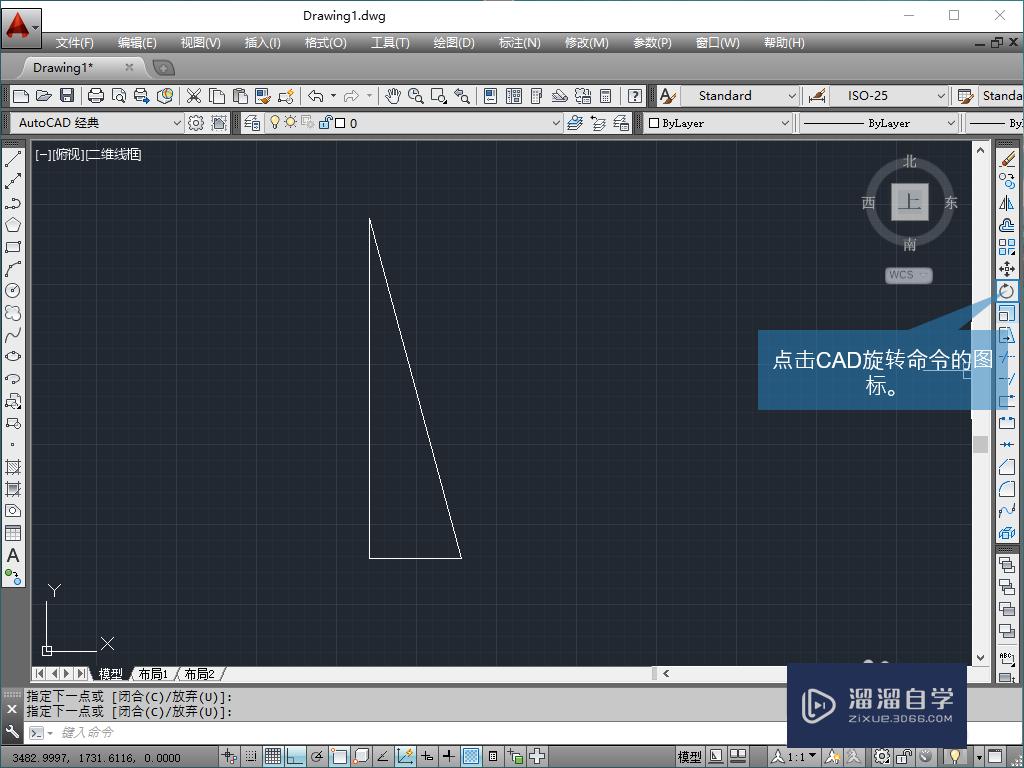The width and height of the screenshot is (1024, 768).
Task: Select the Ellipse drawing tool
Action: click(13, 357)
